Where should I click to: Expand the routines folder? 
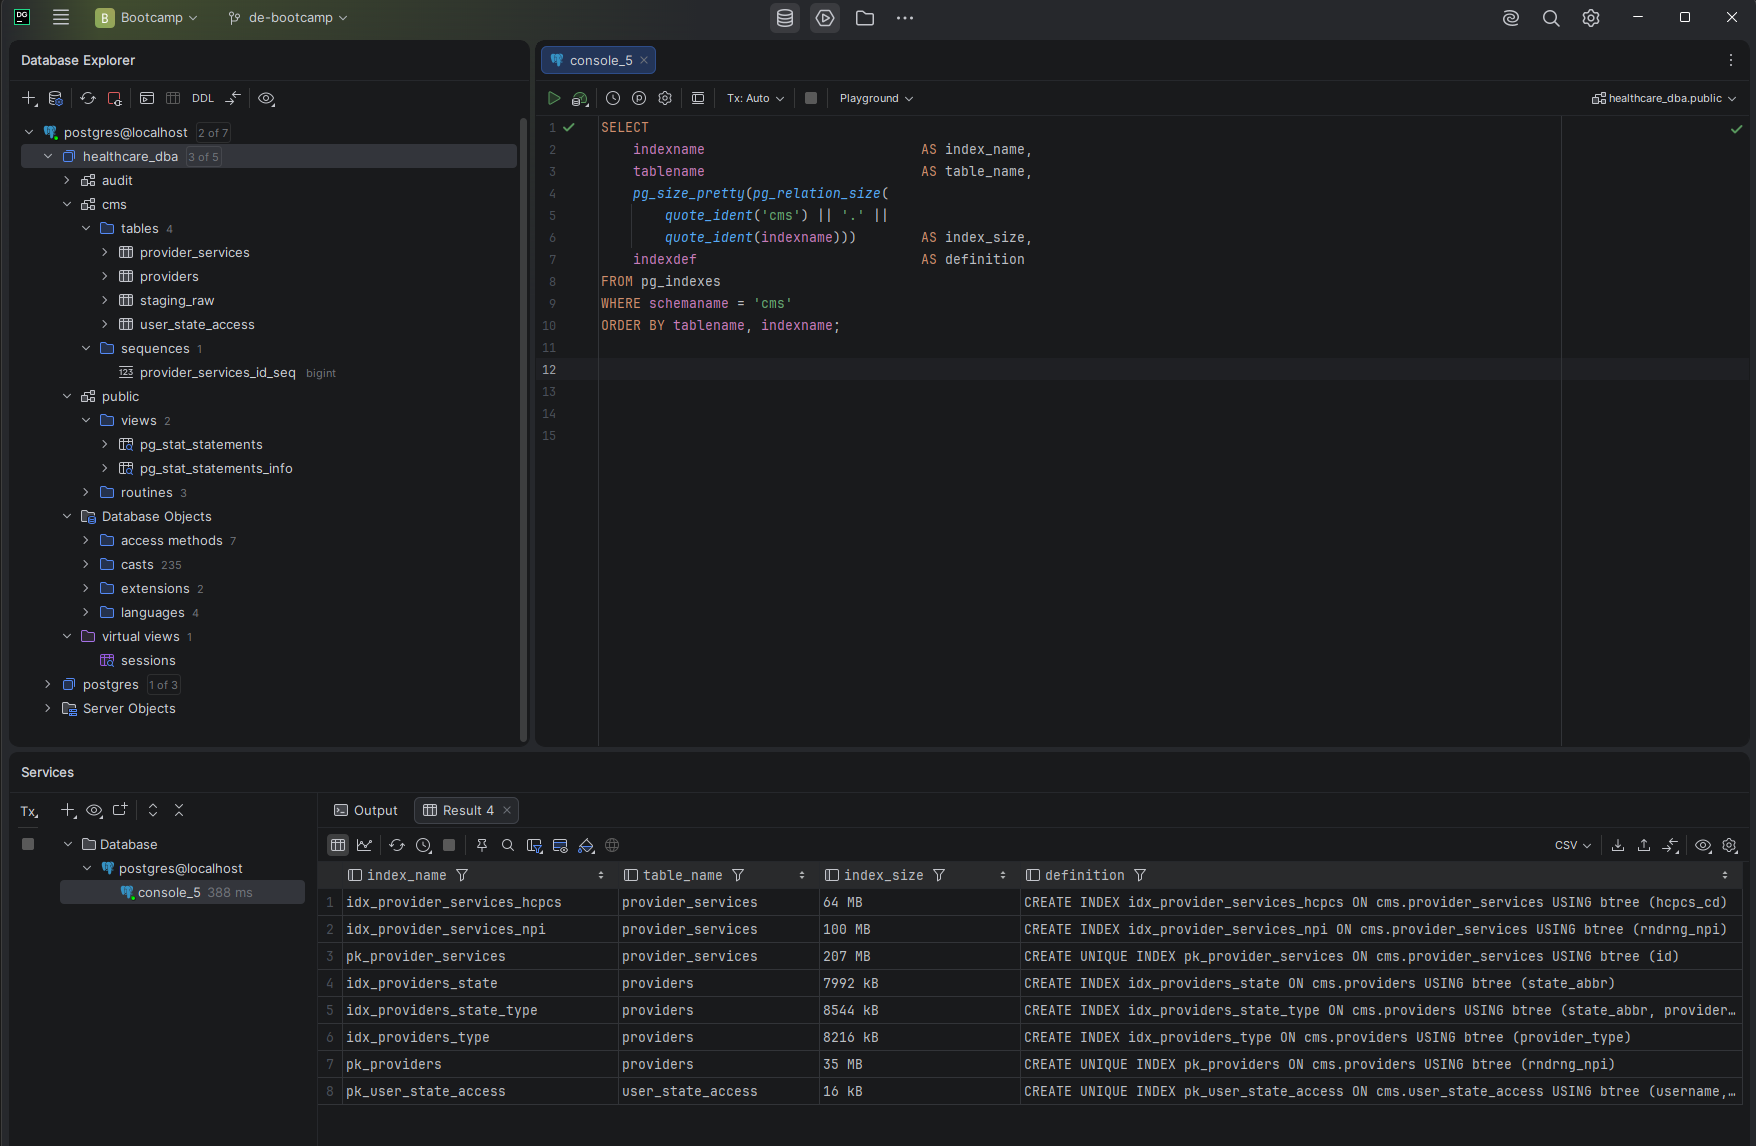click(86, 492)
